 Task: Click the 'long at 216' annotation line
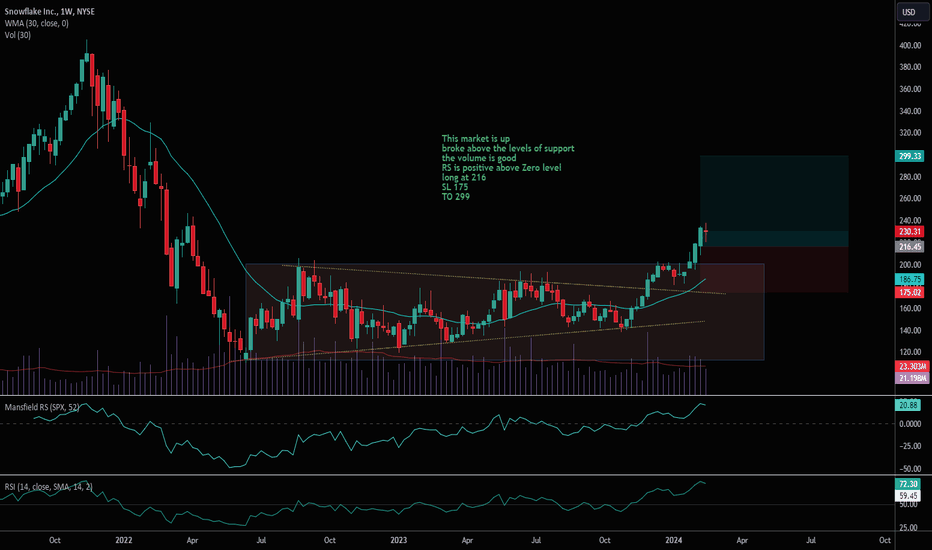click(x=464, y=177)
